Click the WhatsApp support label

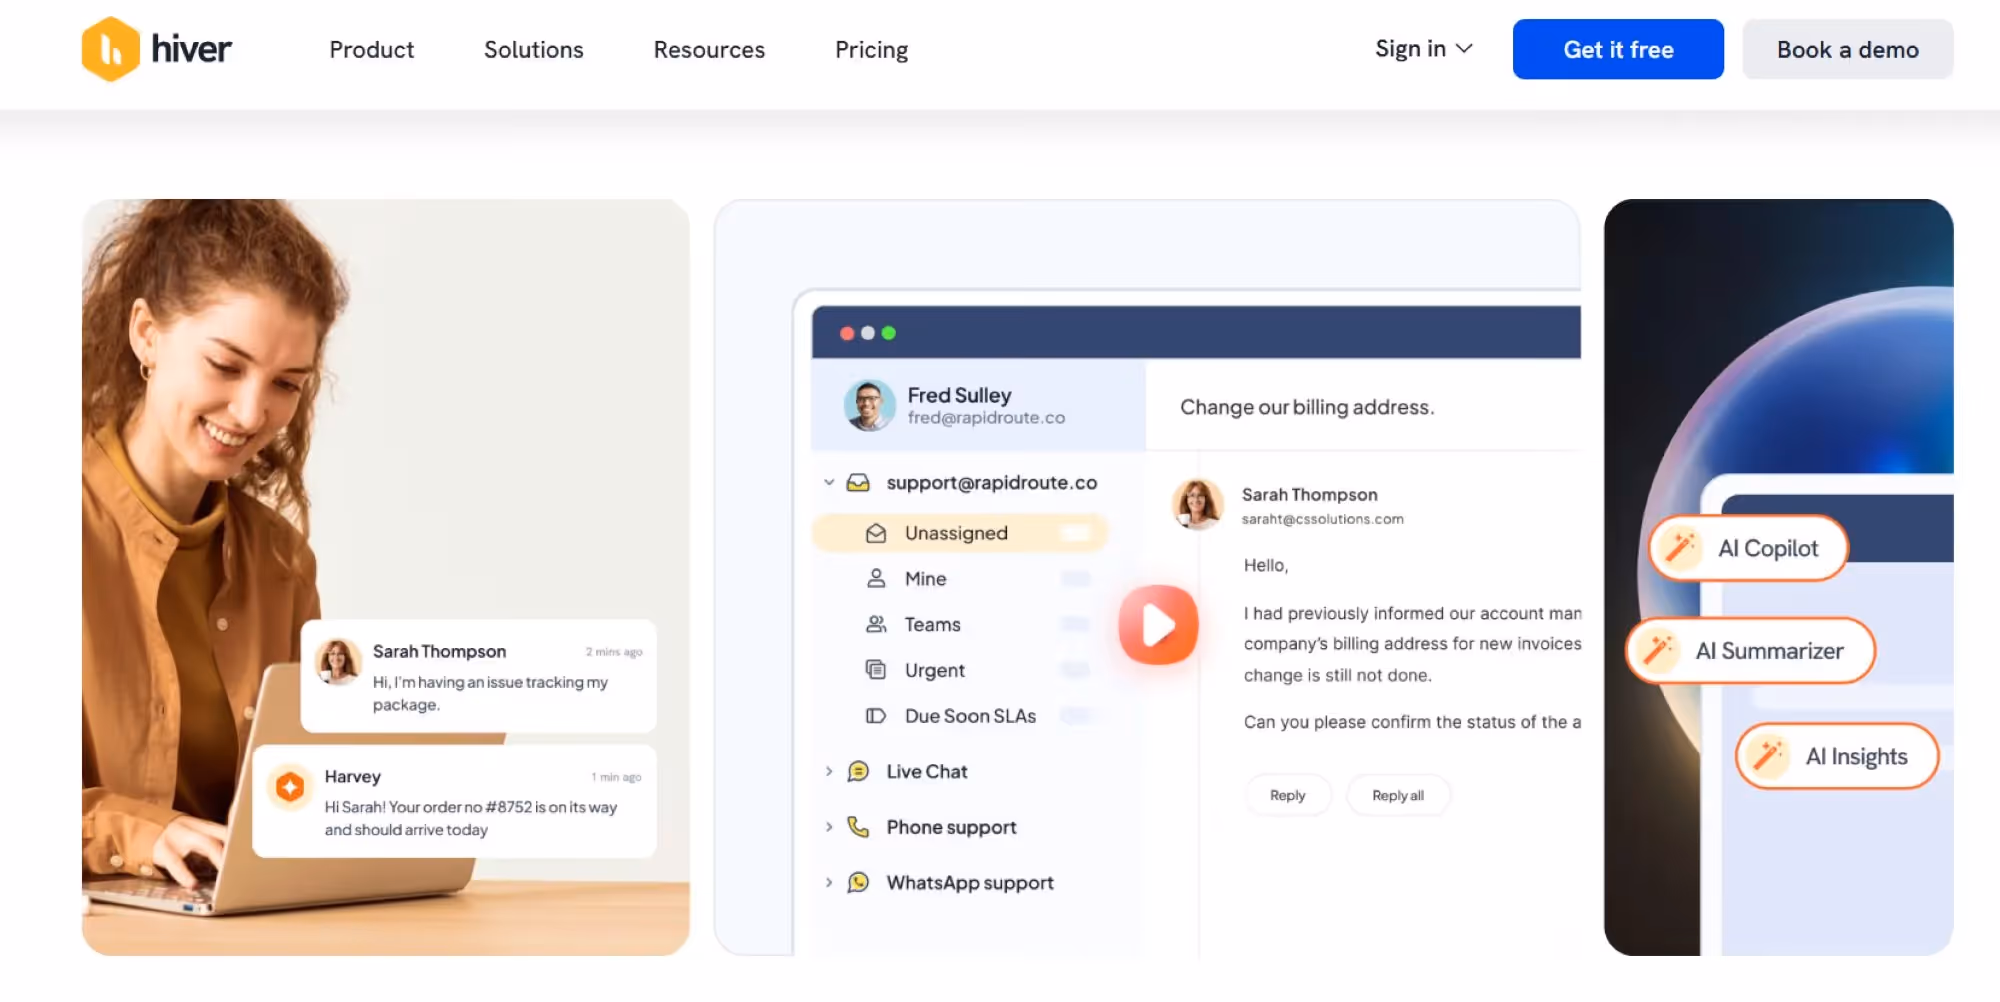(x=970, y=883)
